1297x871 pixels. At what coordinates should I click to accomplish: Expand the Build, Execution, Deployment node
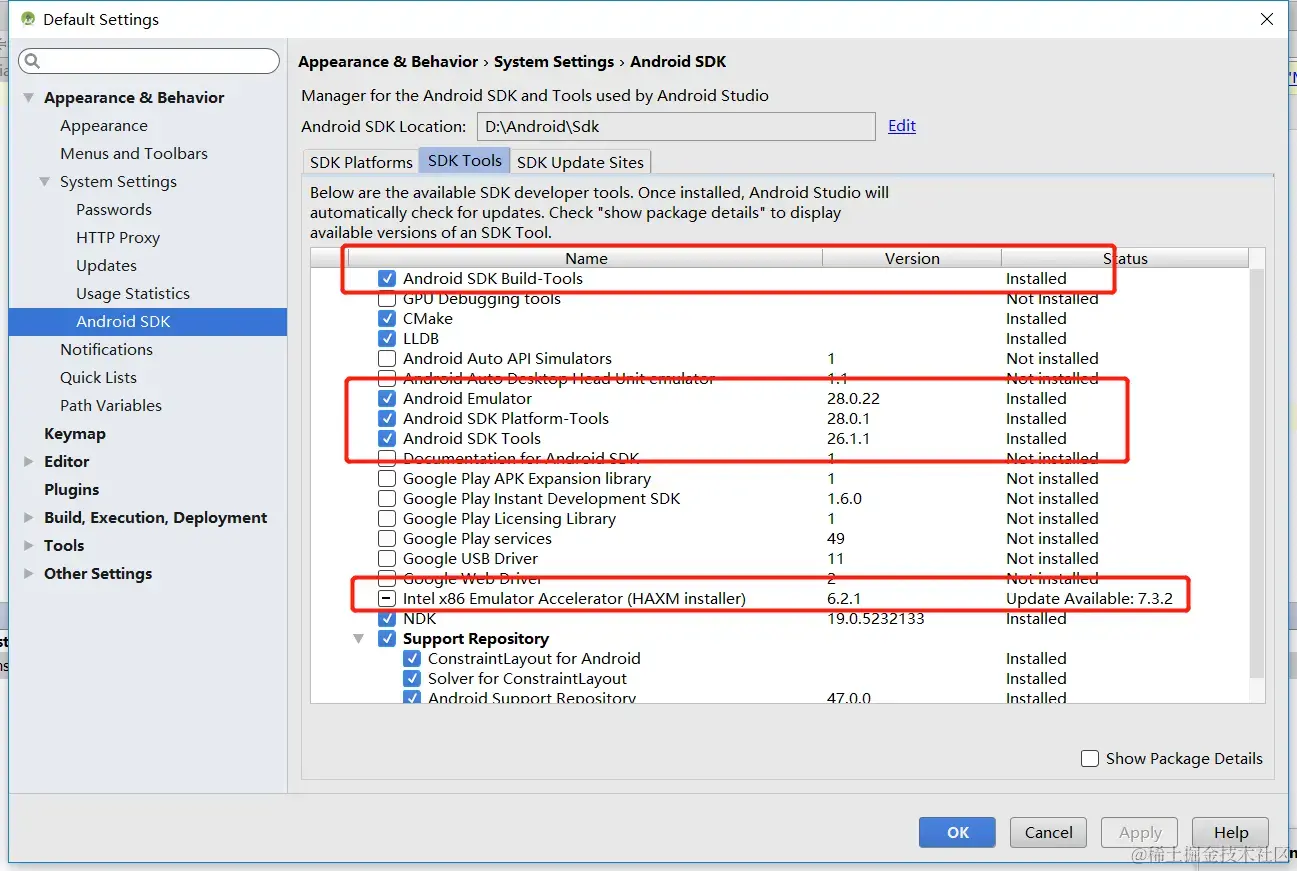tap(29, 518)
